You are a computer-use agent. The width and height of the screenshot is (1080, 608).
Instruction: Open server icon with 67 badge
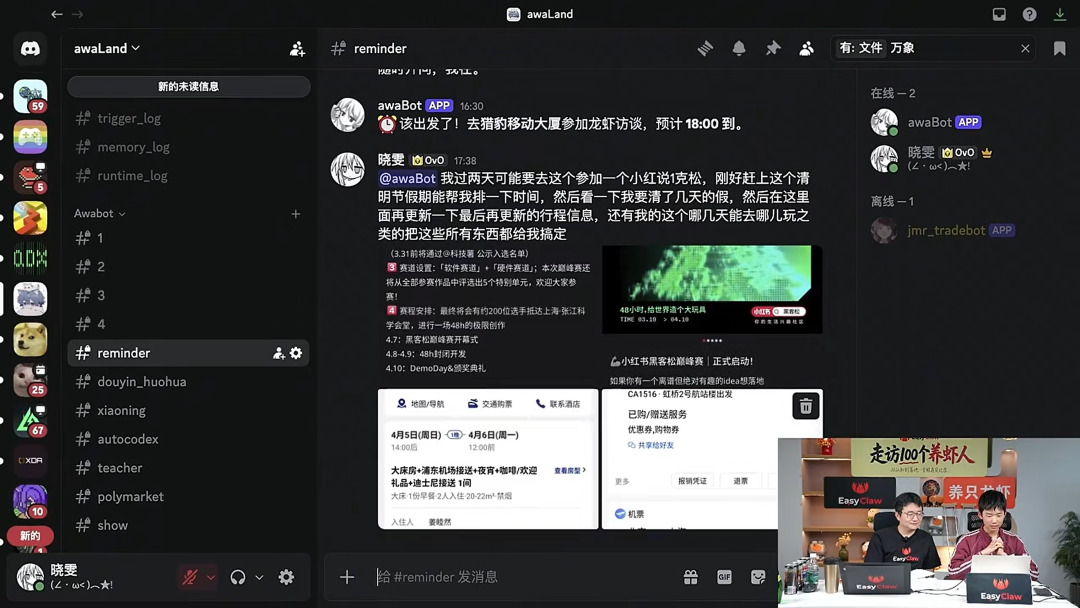(30, 421)
